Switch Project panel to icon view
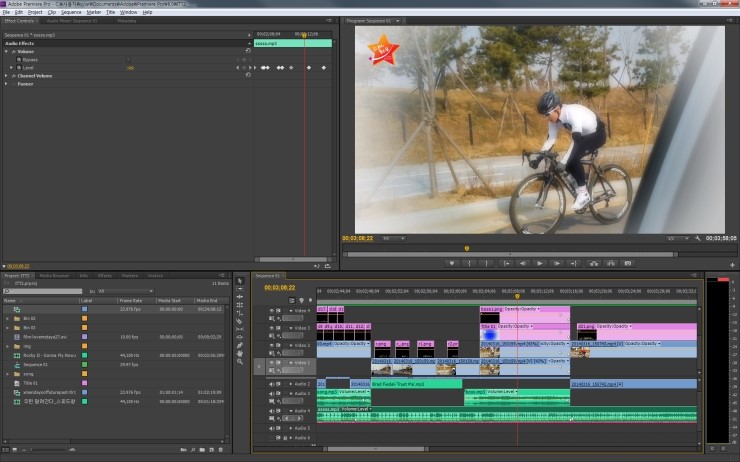The image size is (740, 462). click(15, 450)
